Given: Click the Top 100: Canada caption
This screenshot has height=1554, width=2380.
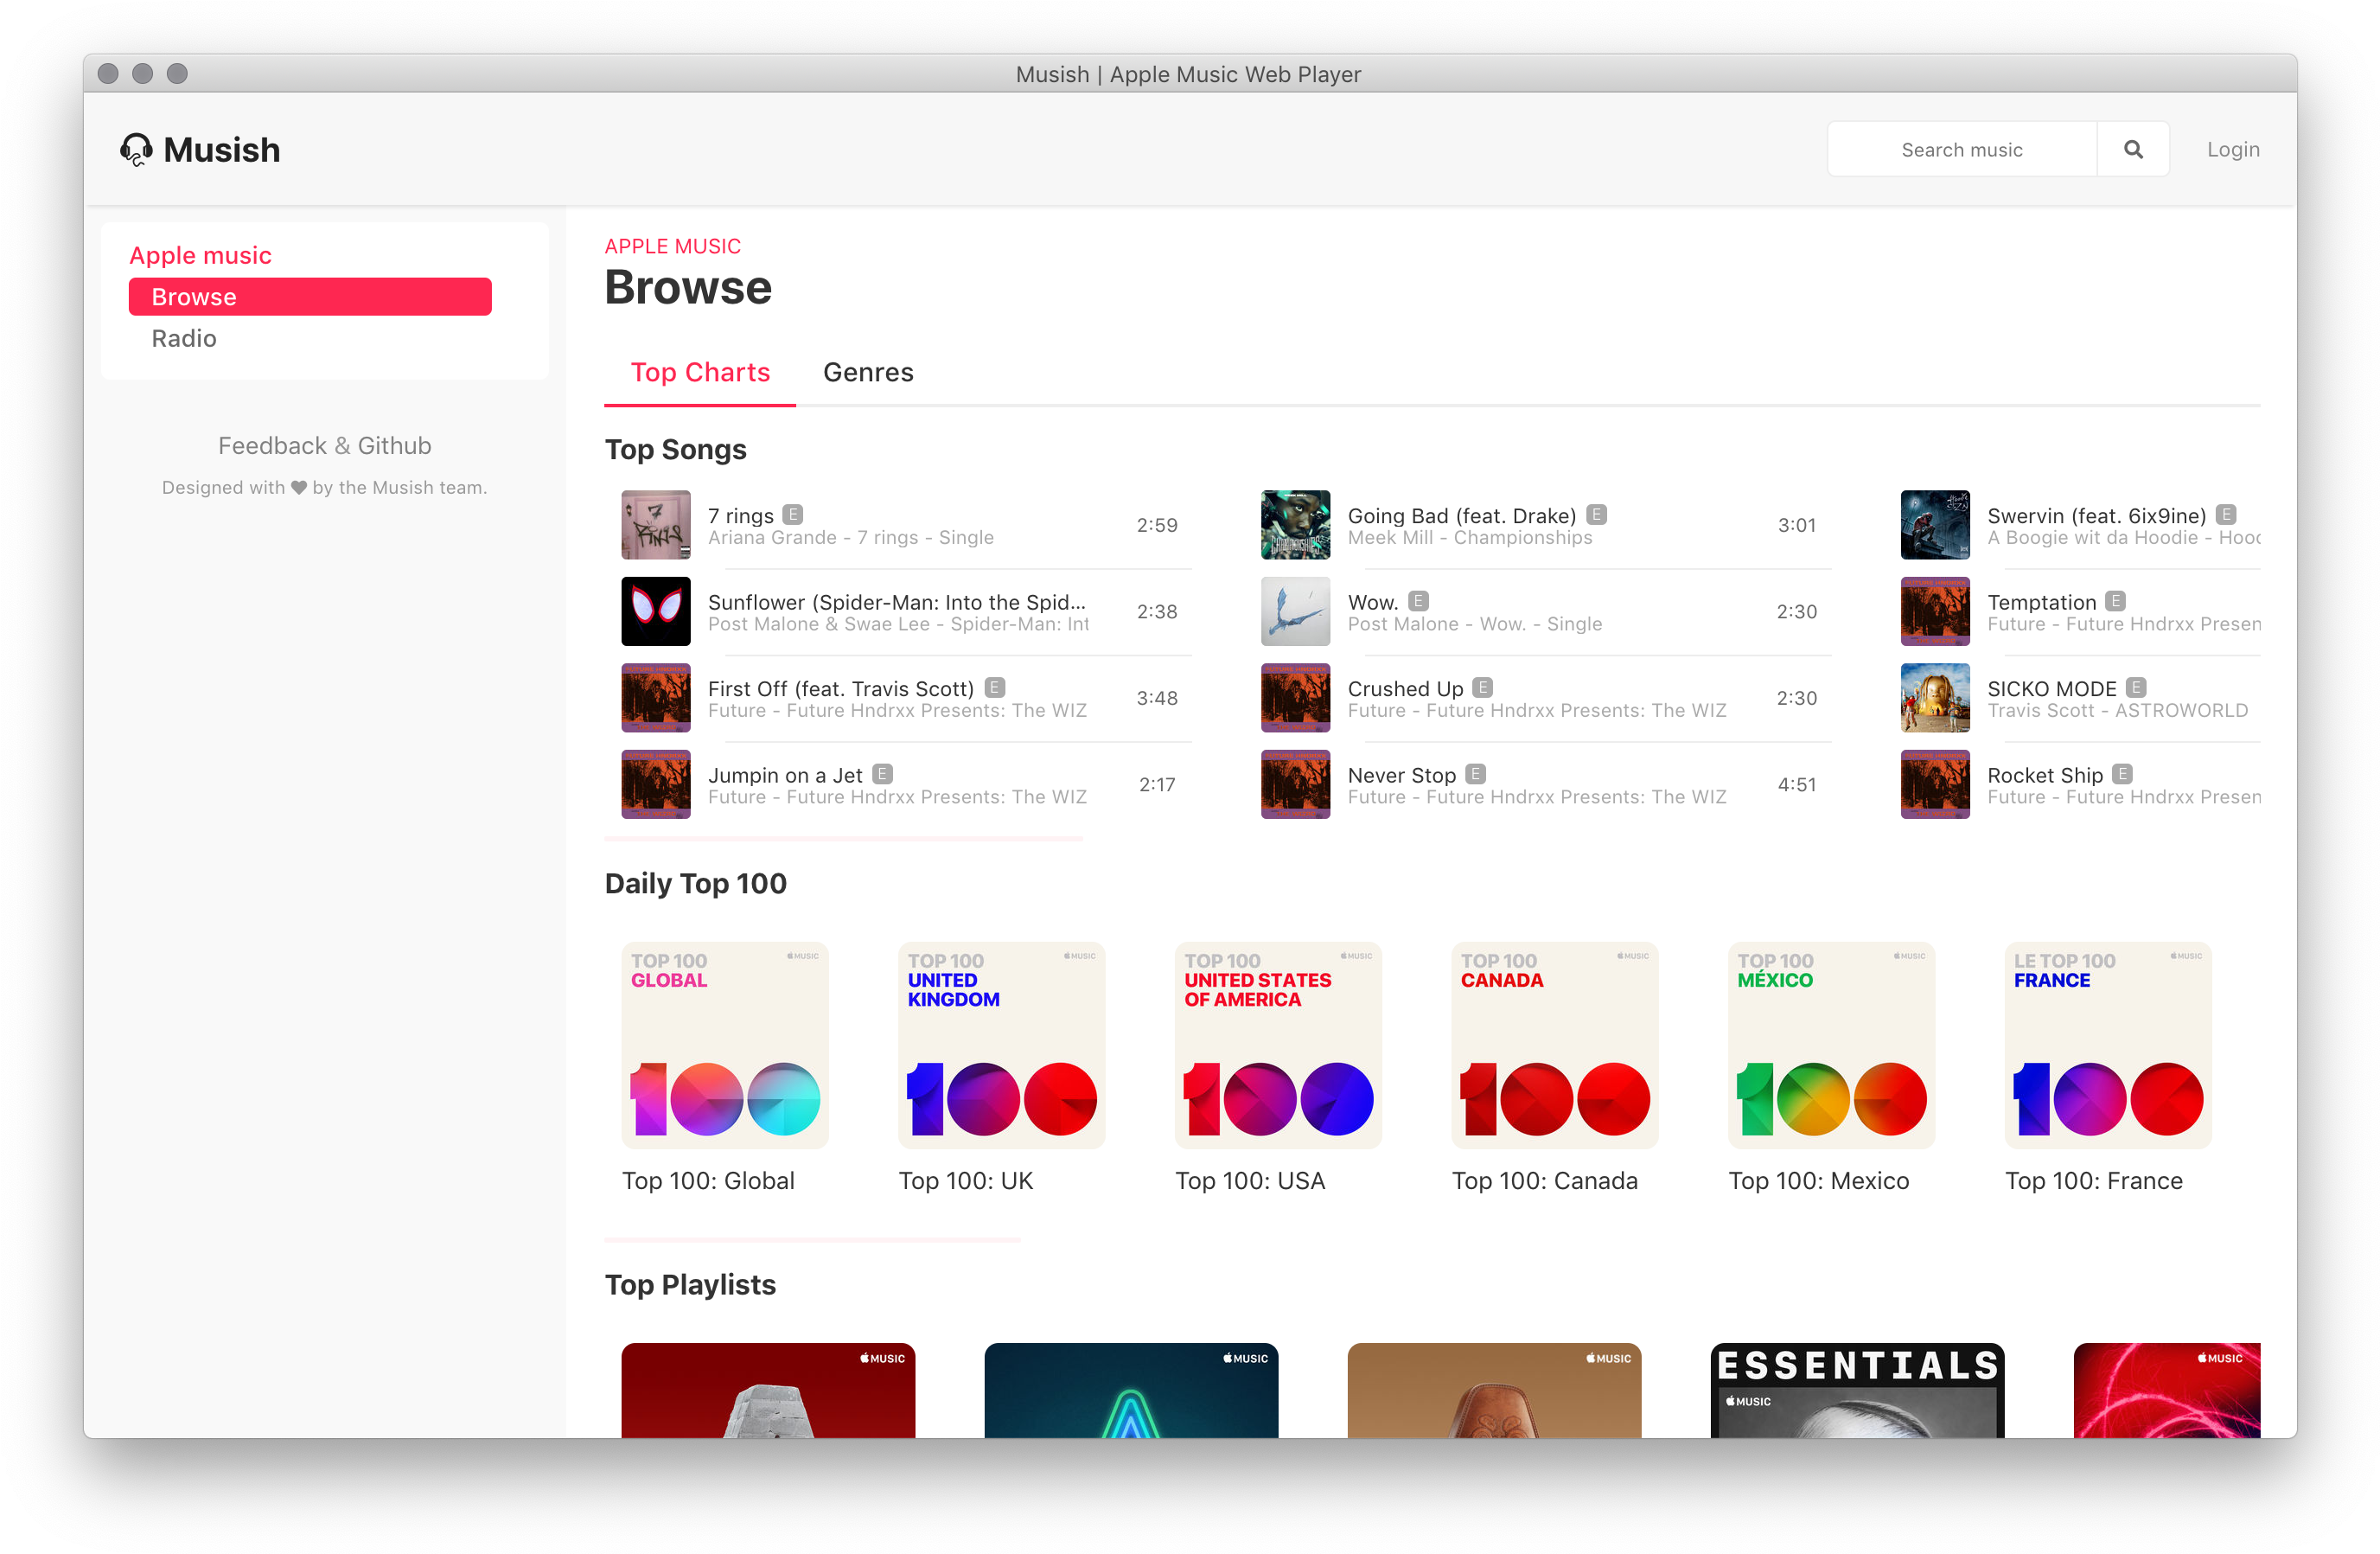Looking at the screenshot, I should [1544, 1181].
